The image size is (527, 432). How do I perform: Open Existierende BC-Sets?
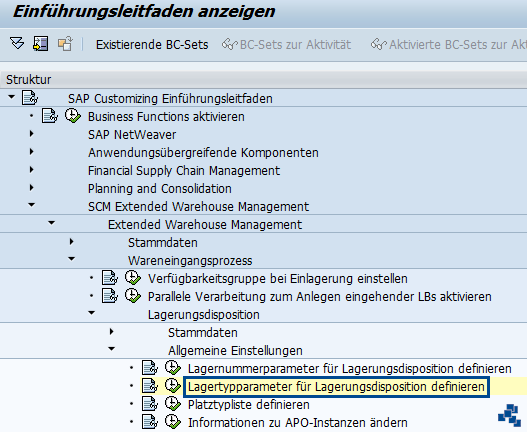[x=152, y=45]
